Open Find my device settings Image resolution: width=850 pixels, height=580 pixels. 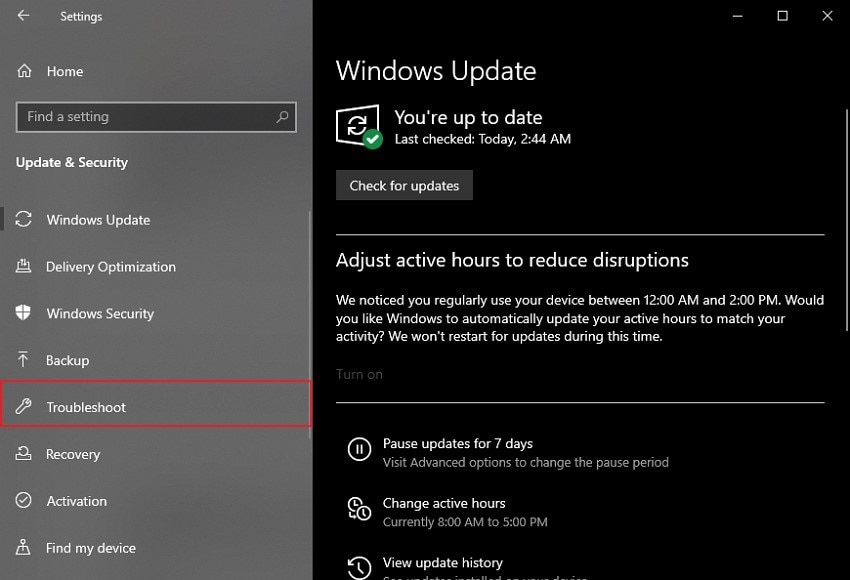click(x=156, y=547)
